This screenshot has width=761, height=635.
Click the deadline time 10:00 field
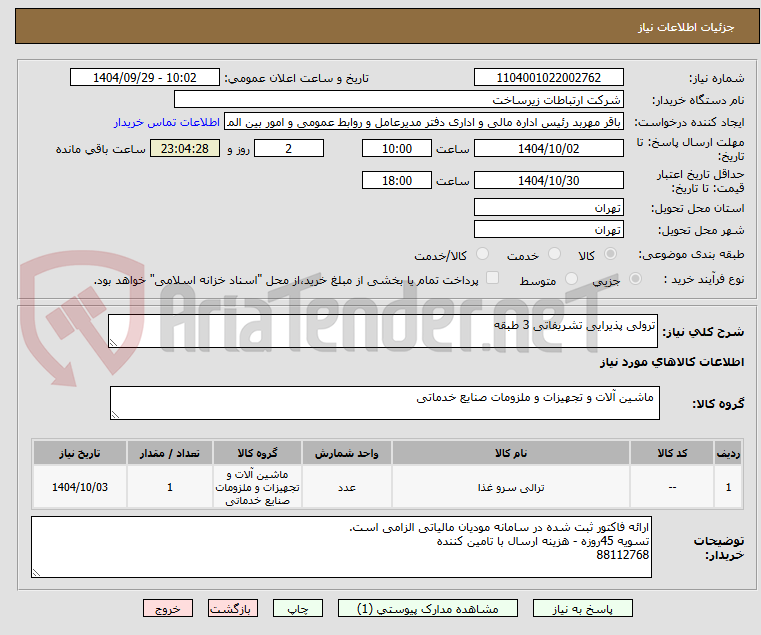(x=397, y=148)
